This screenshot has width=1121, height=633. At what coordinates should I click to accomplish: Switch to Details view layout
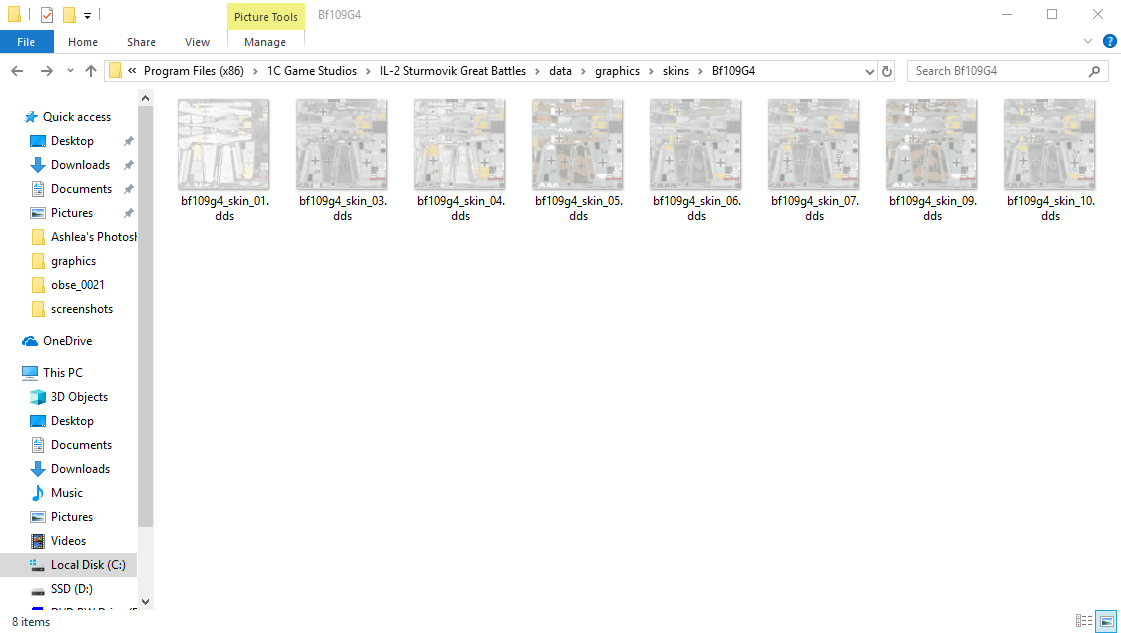tap(1084, 621)
